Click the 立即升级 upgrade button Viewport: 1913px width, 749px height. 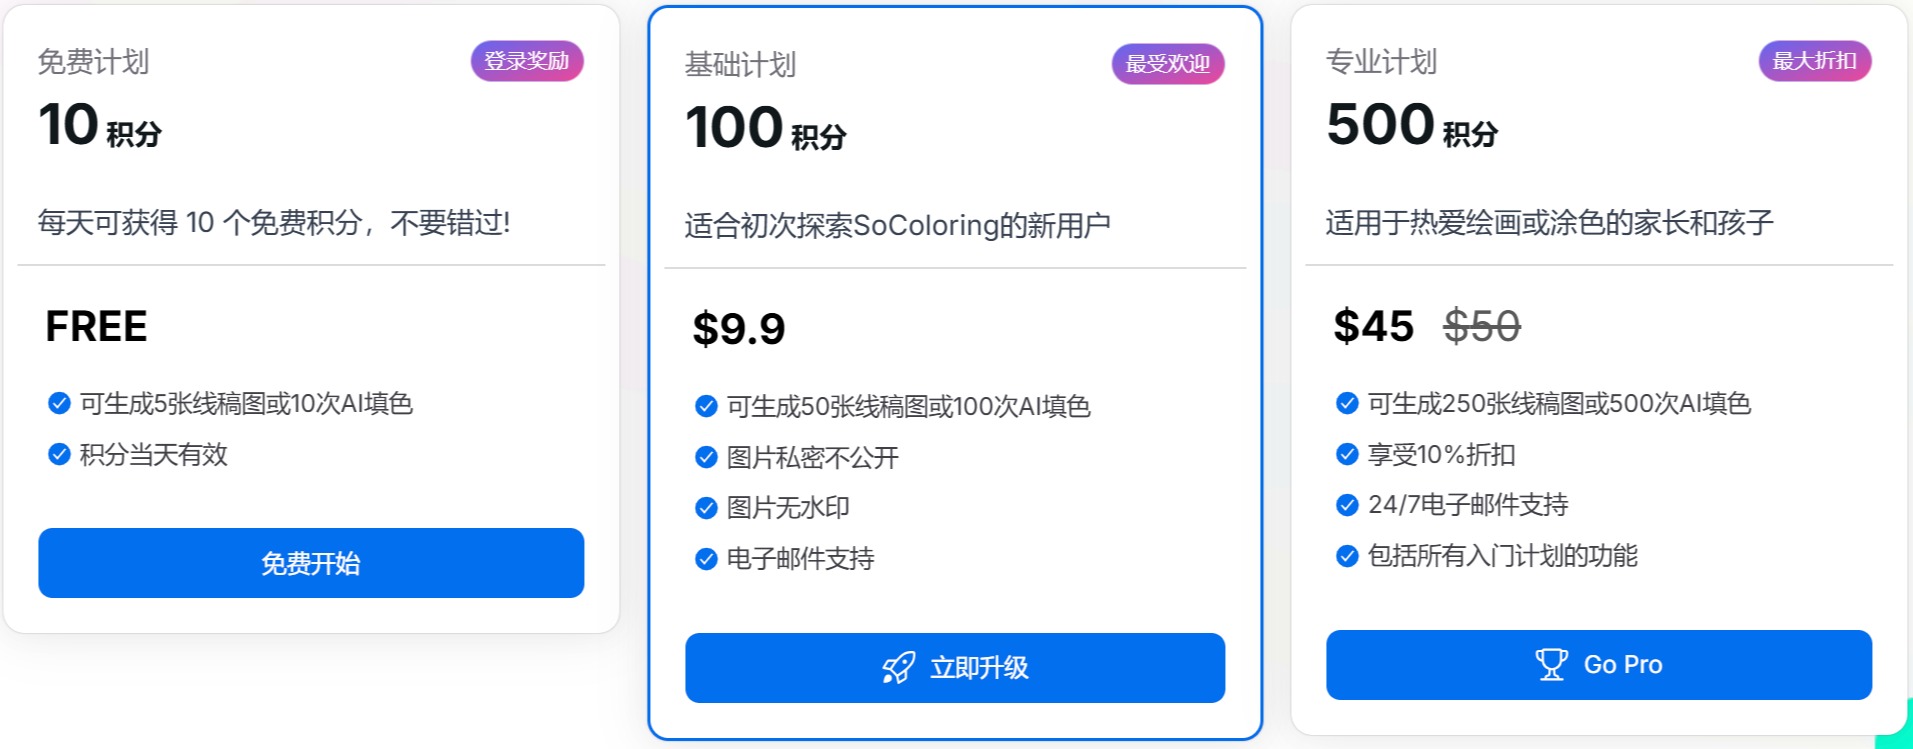[x=955, y=667]
